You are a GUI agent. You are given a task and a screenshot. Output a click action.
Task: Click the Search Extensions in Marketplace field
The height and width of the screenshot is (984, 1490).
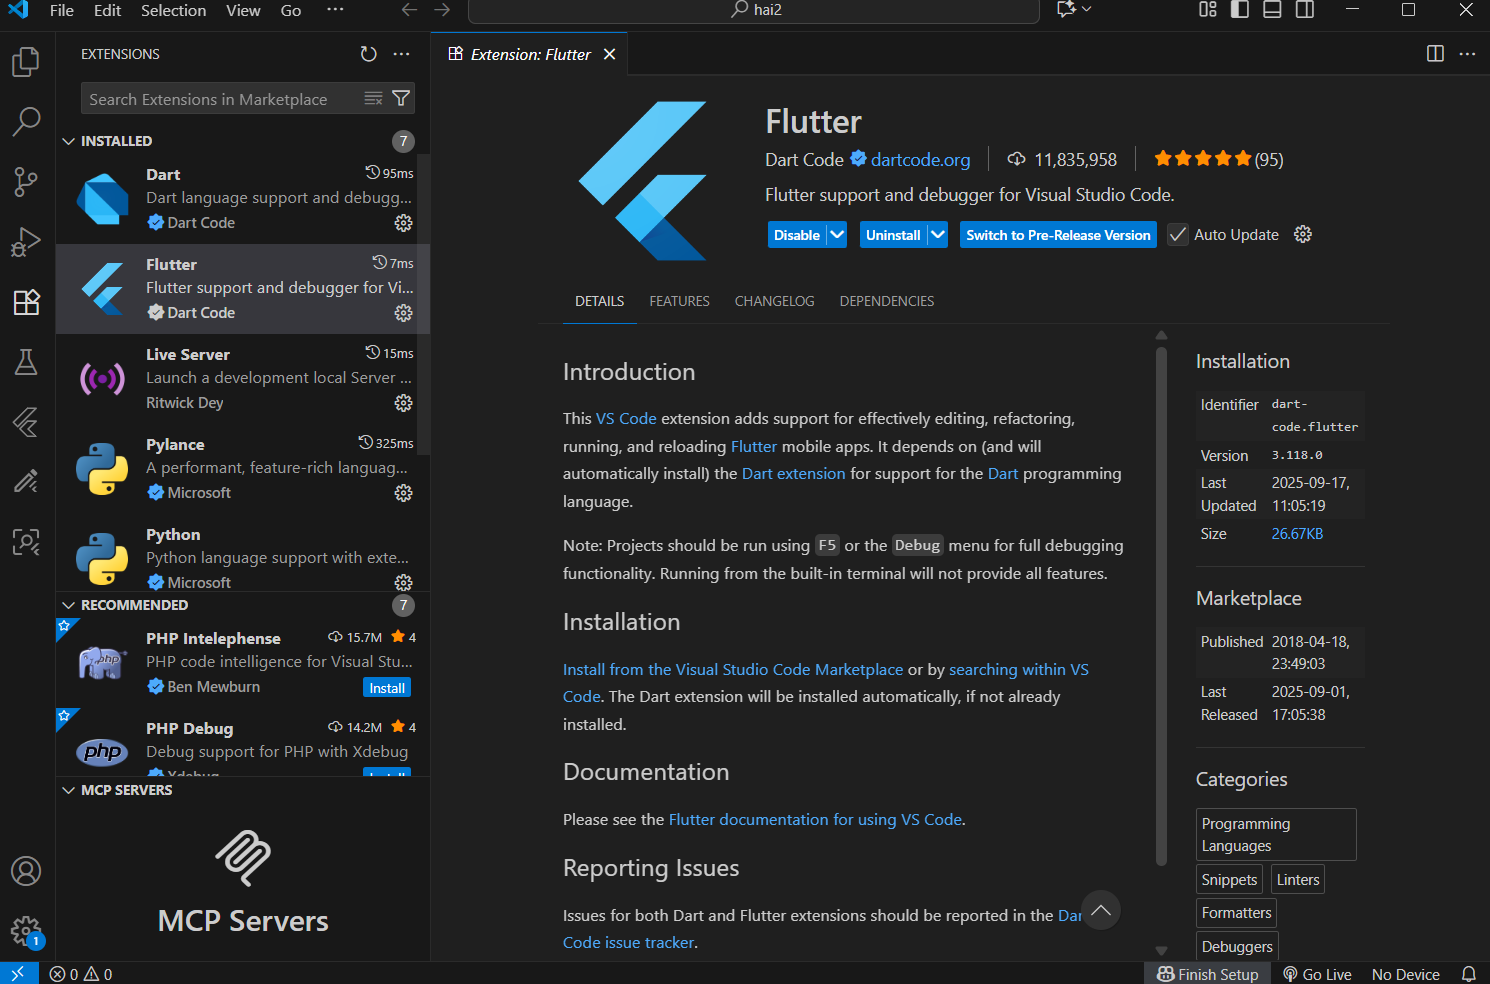tap(220, 99)
